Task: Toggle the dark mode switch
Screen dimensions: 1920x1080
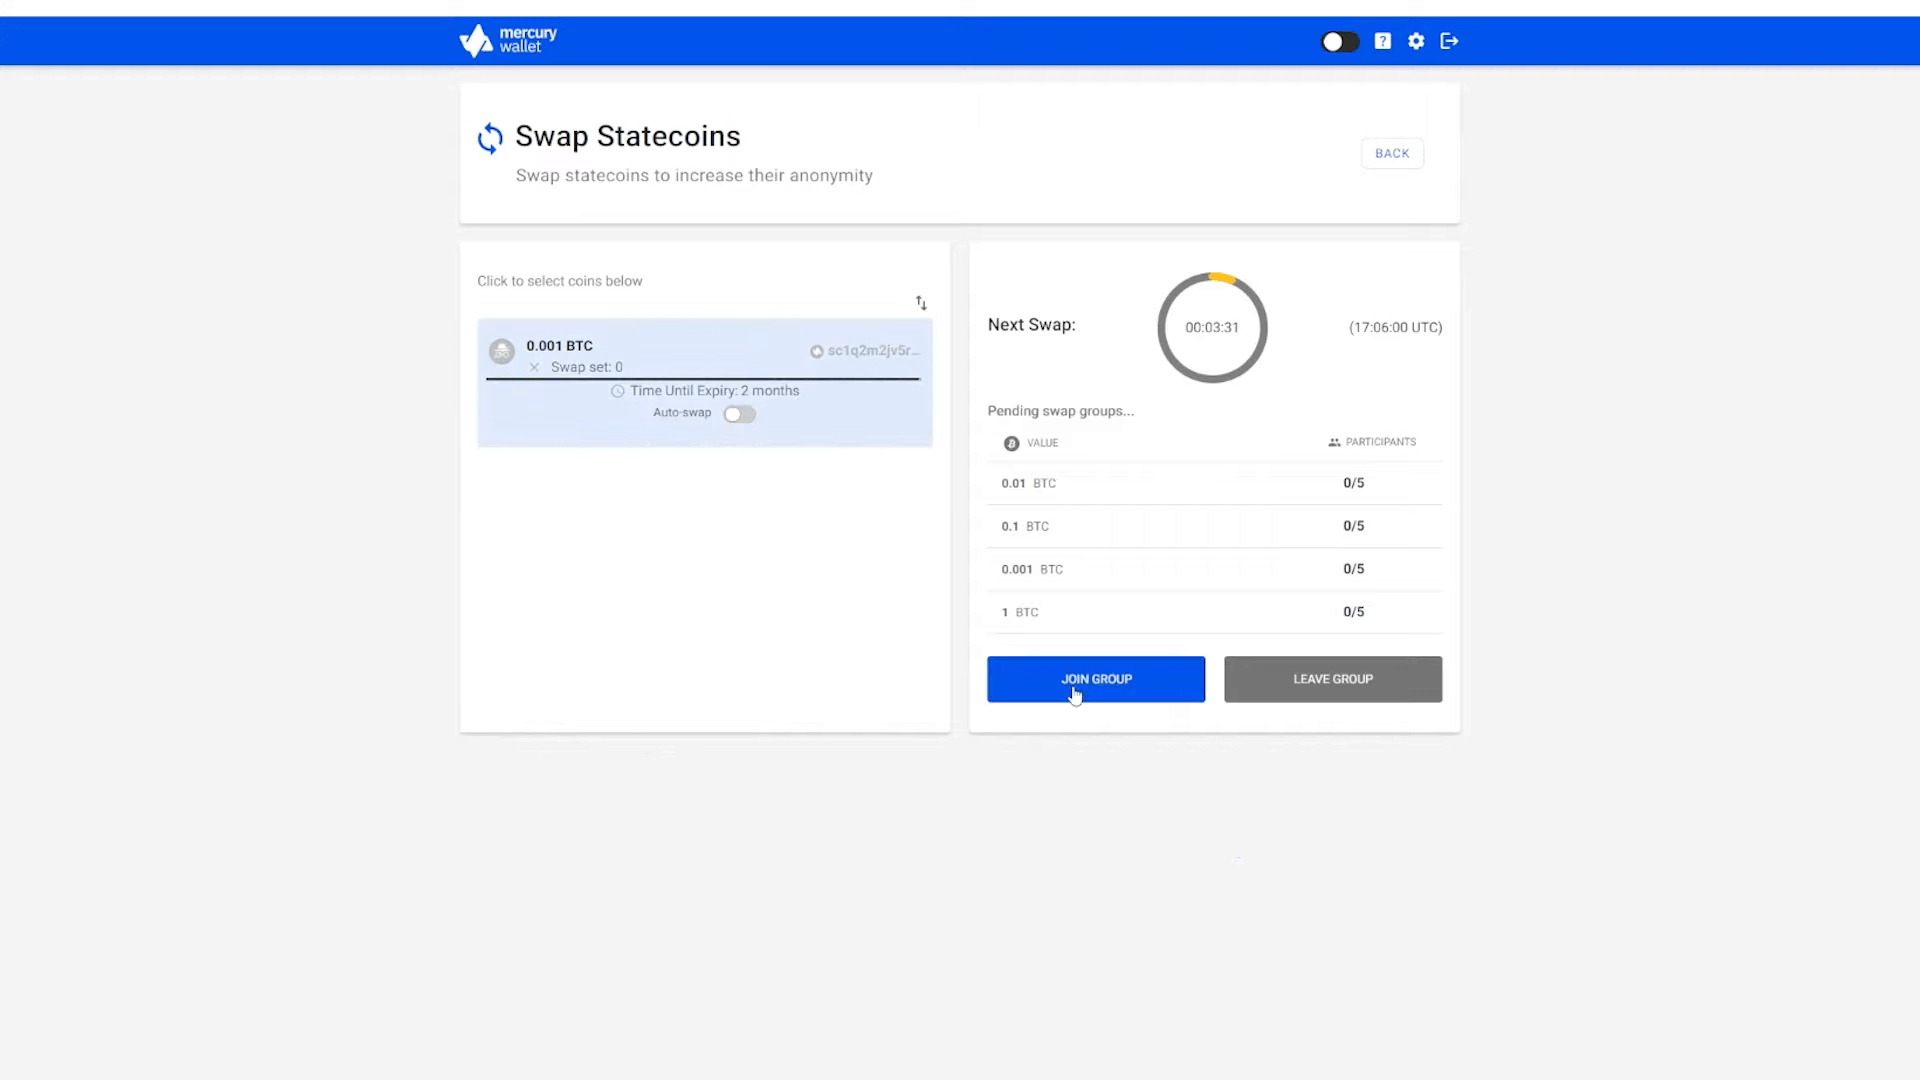Action: click(x=1339, y=42)
